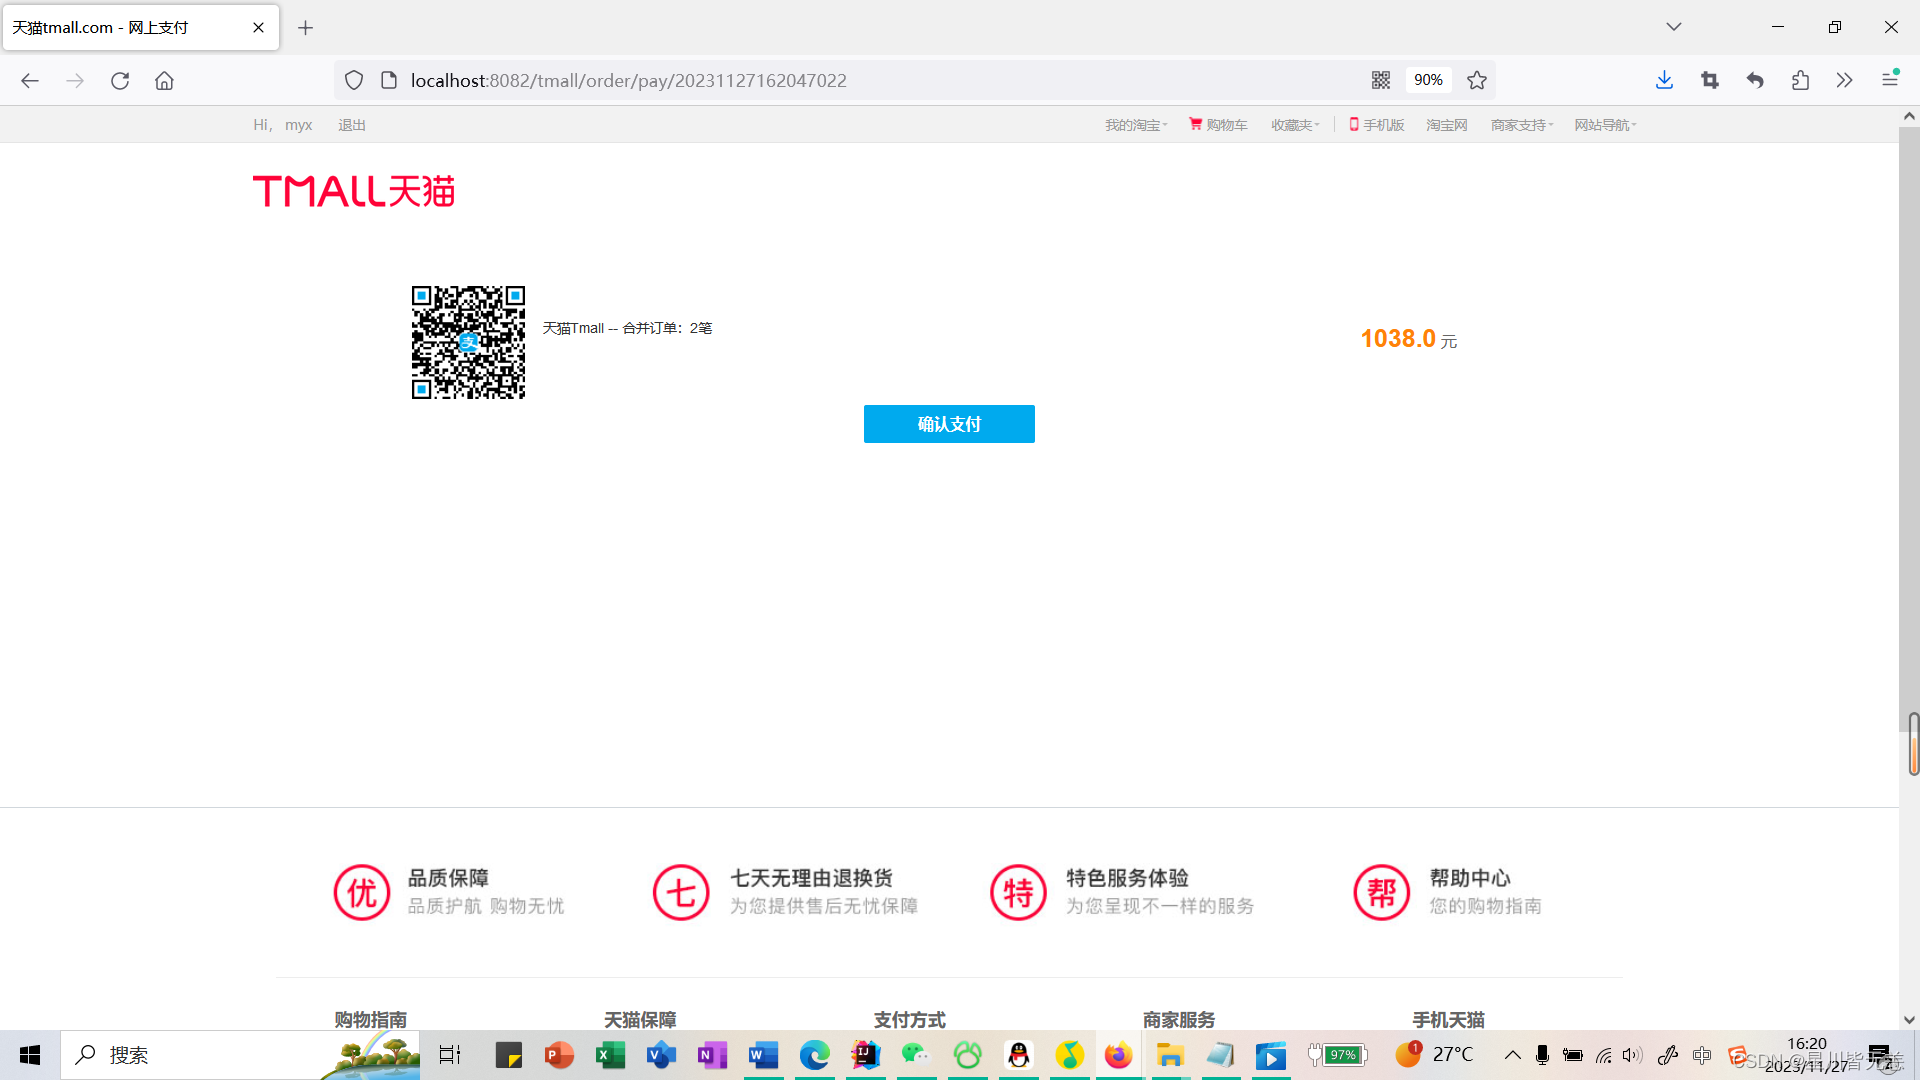Click the tracking protection shield icon
This screenshot has height=1080, width=1920.
(354, 80)
